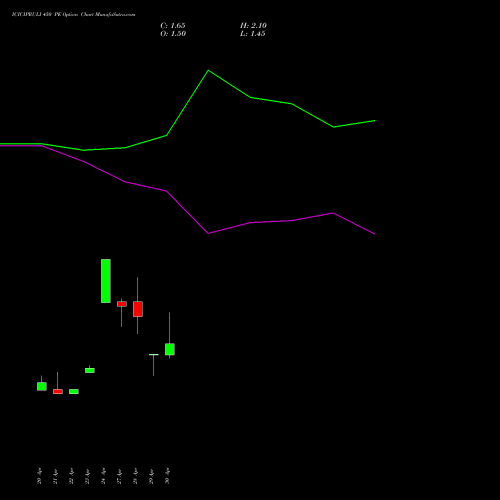The image size is (500, 500).
Task: Click the high value H: 2.10
Action: [x=253, y=26]
